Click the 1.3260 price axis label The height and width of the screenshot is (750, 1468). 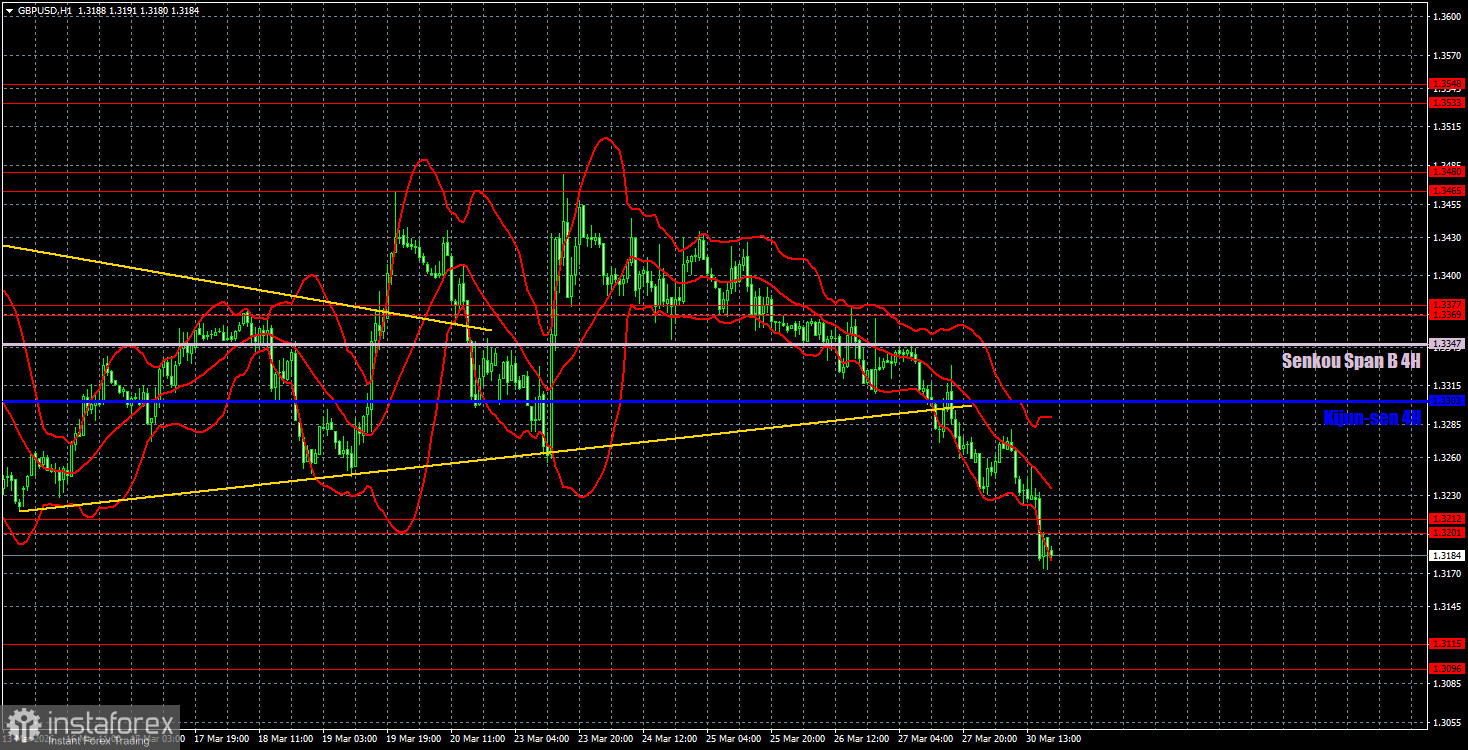point(1447,458)
